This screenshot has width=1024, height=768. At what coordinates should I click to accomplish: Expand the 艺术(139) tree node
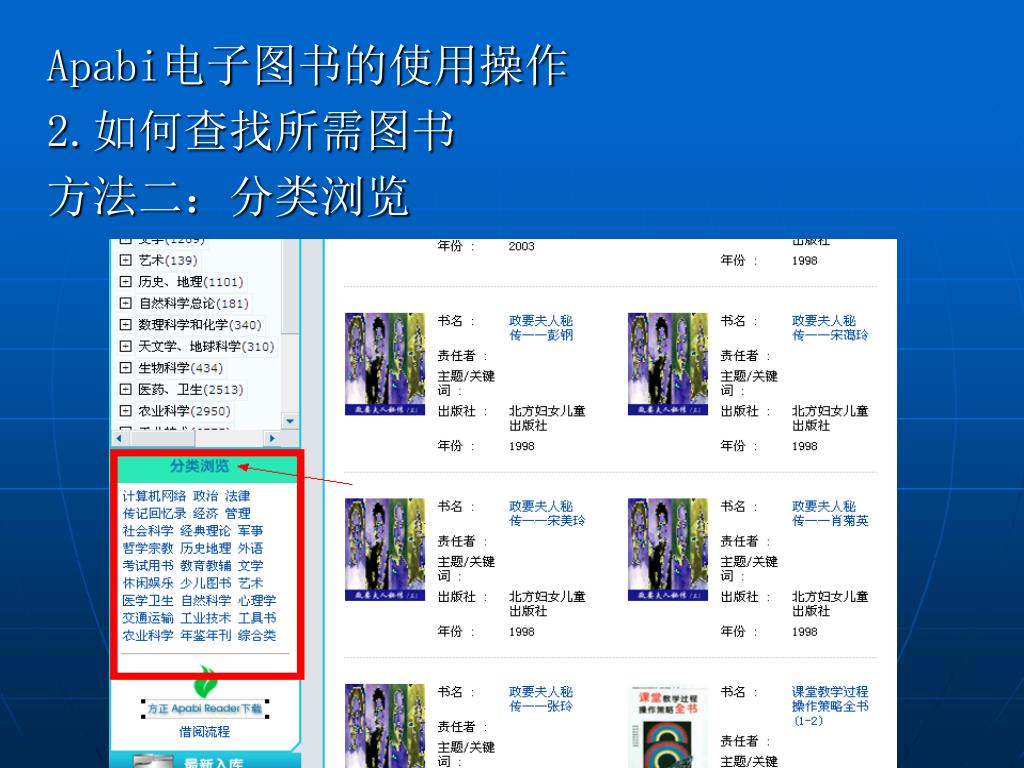coord(125,261)
